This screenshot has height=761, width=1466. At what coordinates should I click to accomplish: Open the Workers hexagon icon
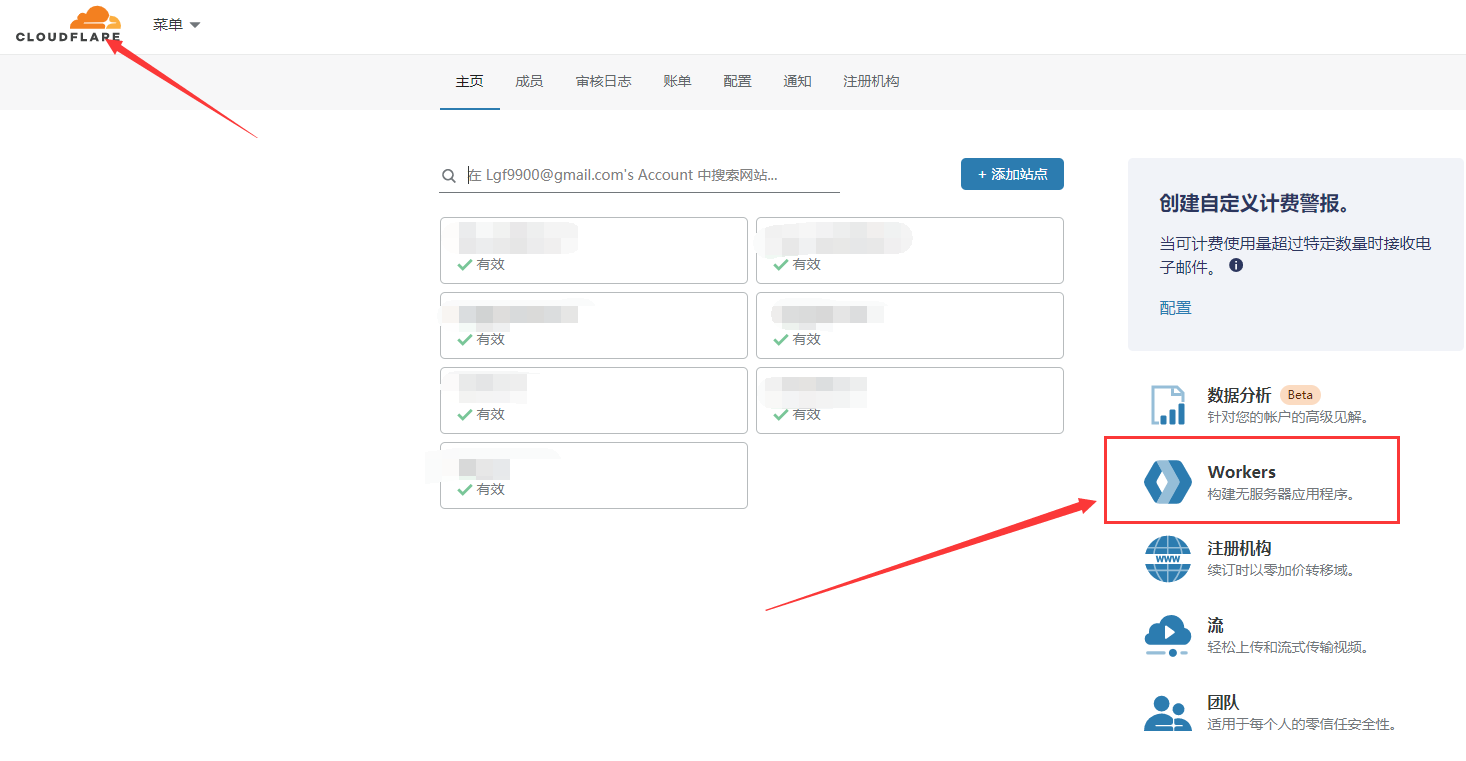click(x=1167, y=482)
